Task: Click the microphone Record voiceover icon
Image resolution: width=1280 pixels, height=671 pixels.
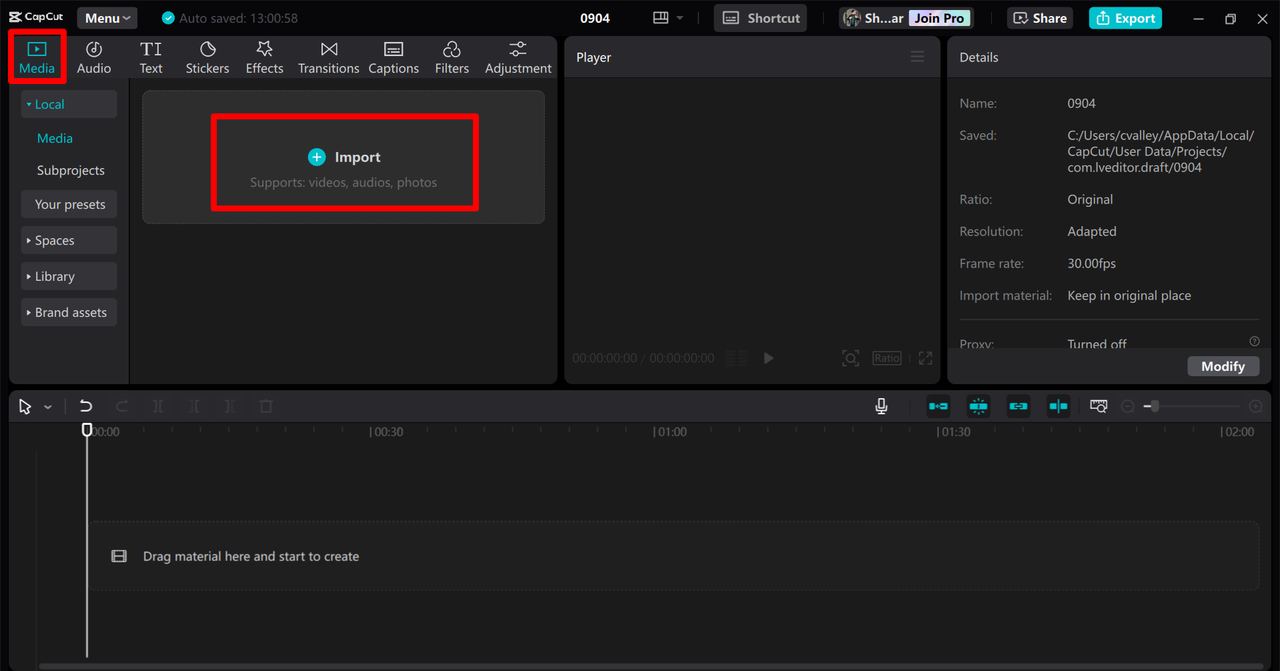Action: [x=881, y=406]
